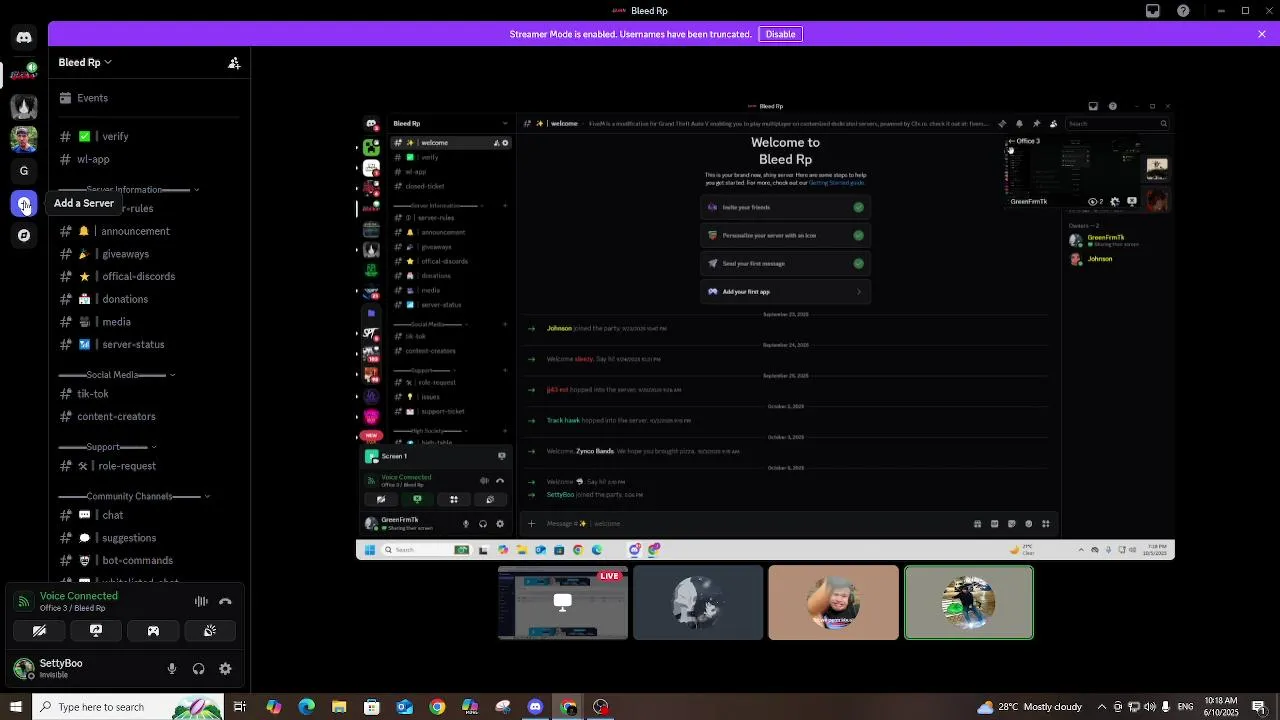The height and width of the screenshot is (720, 1280).
Task: Open user settings gear icon
Action: (225, 669)
